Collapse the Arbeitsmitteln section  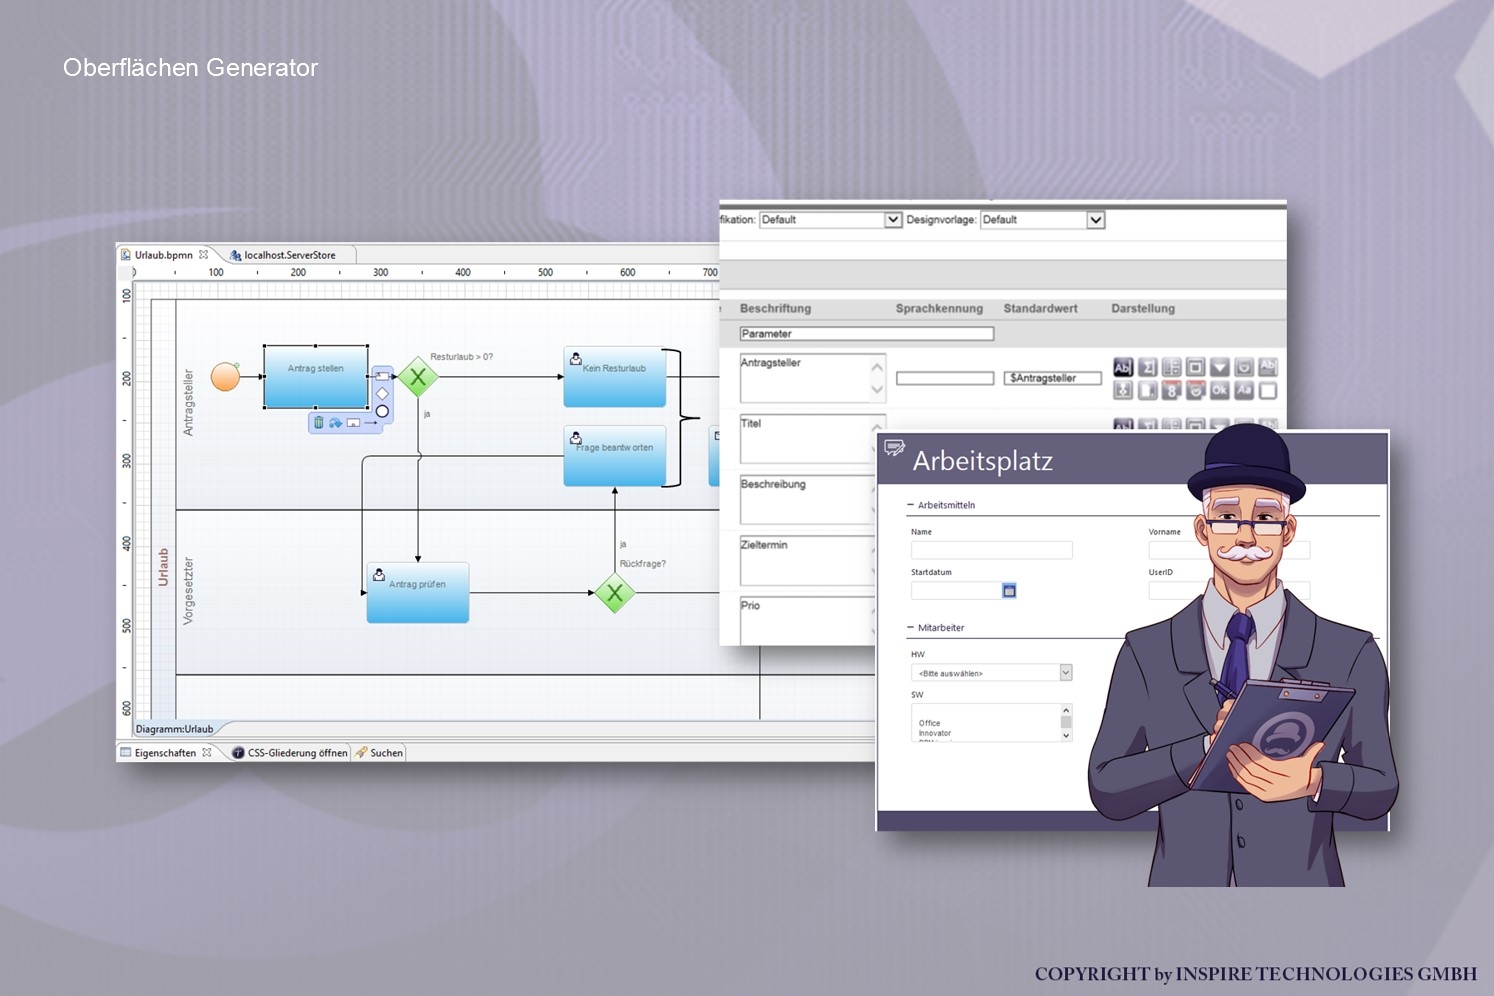[910, 505]
